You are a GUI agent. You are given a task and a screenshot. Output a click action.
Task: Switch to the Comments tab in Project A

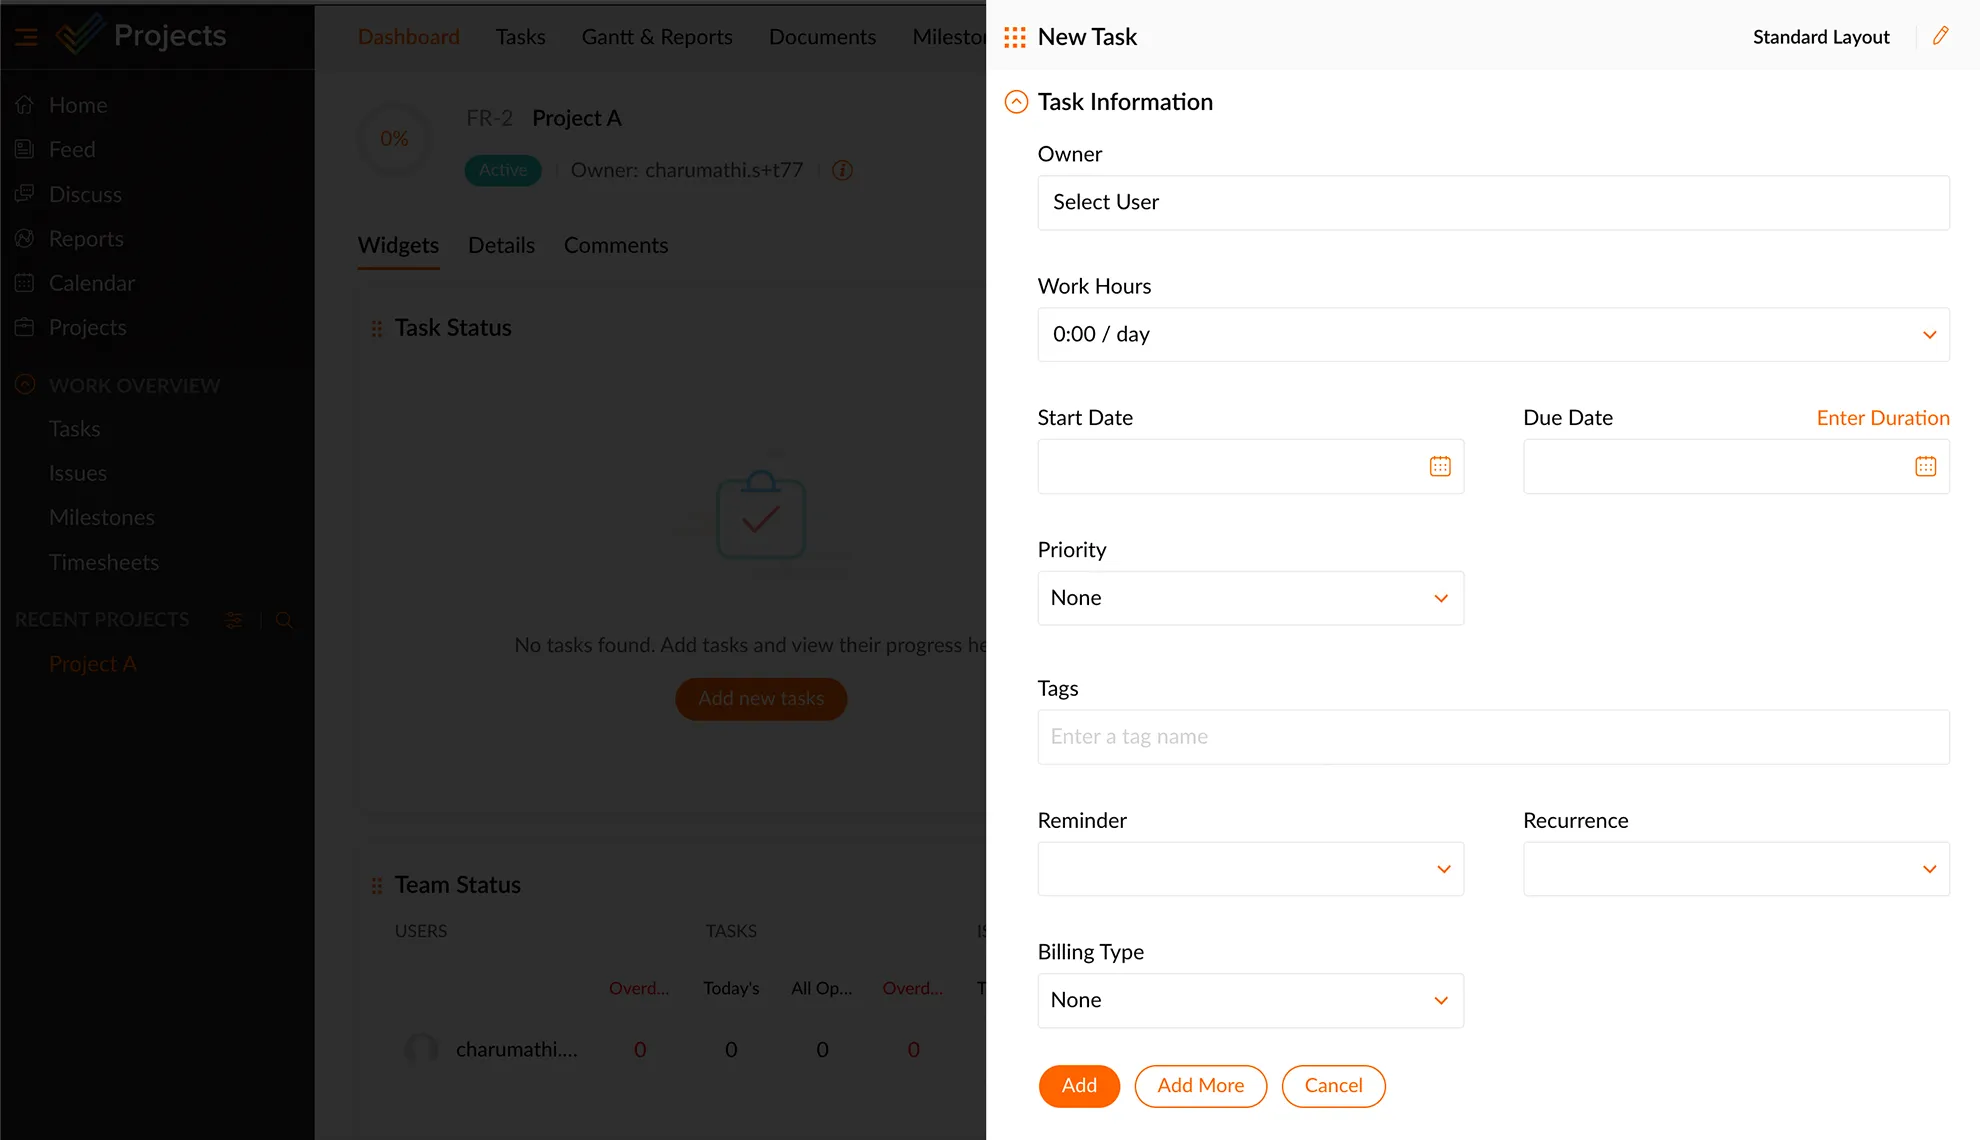[x=616, y=246]
